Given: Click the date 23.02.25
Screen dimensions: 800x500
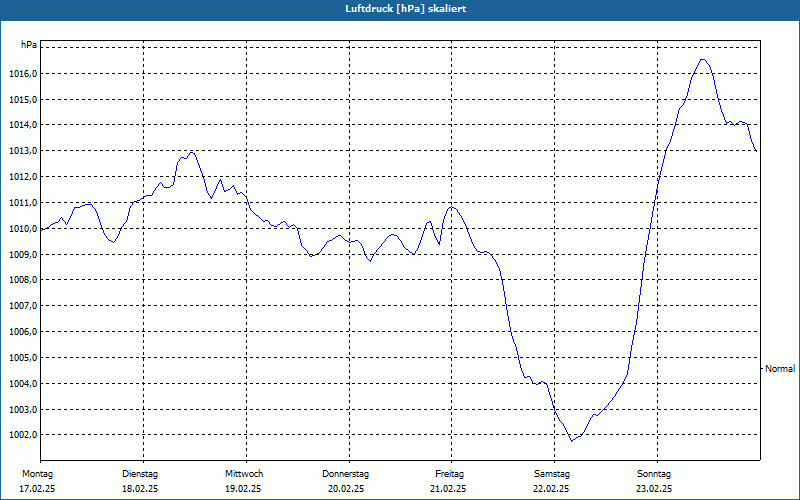Looking at the screenshot, I should [x=654, y=489].
